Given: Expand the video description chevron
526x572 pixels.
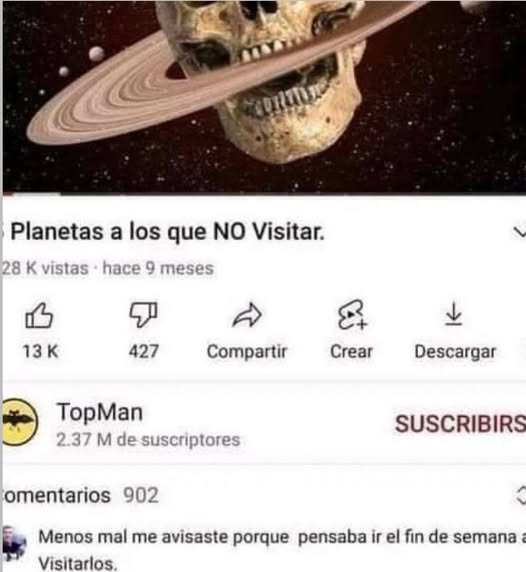Looking at the screenshot, I should pos(519,232).
